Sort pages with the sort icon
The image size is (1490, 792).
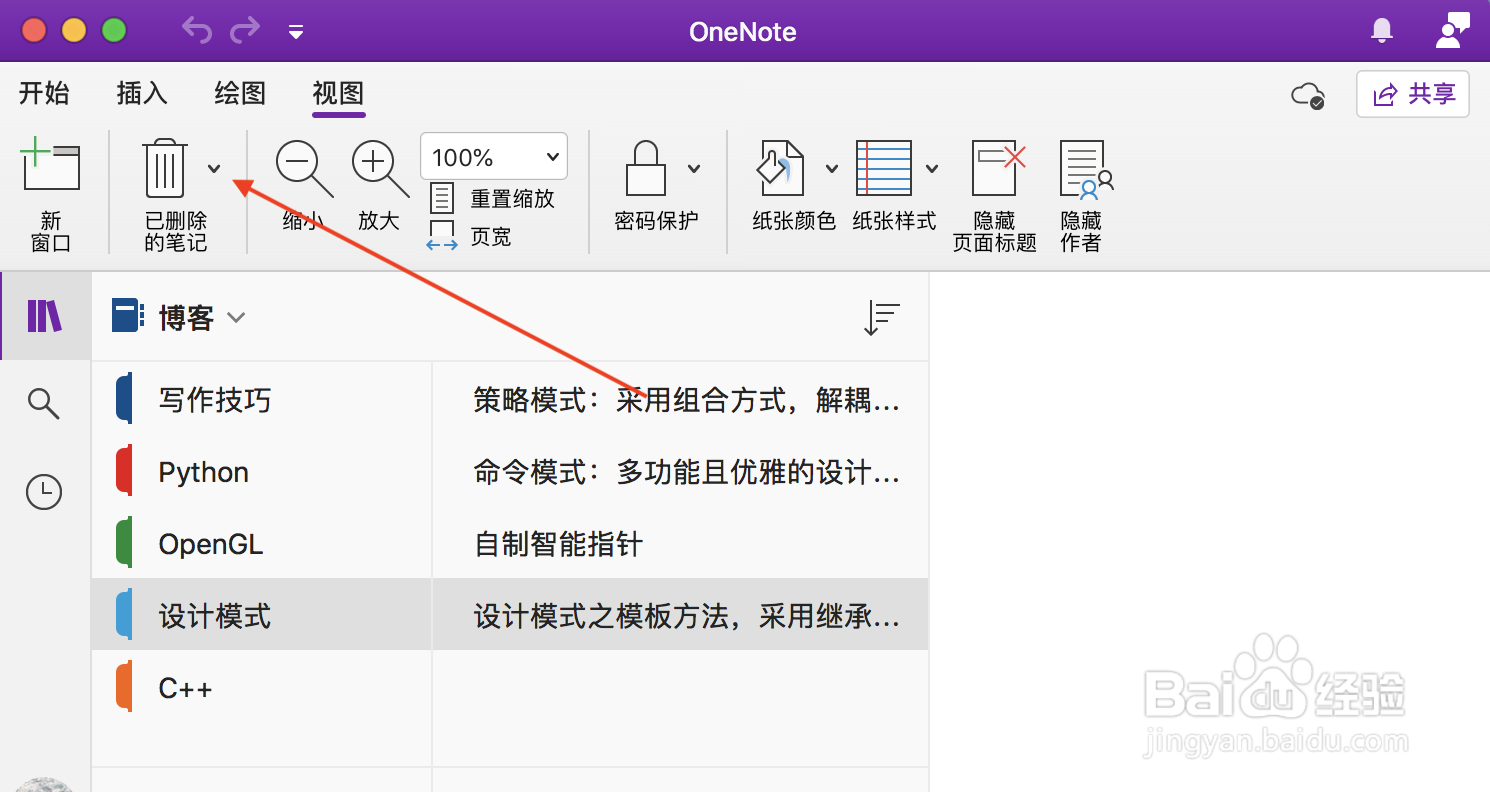[x=881, y=318]
